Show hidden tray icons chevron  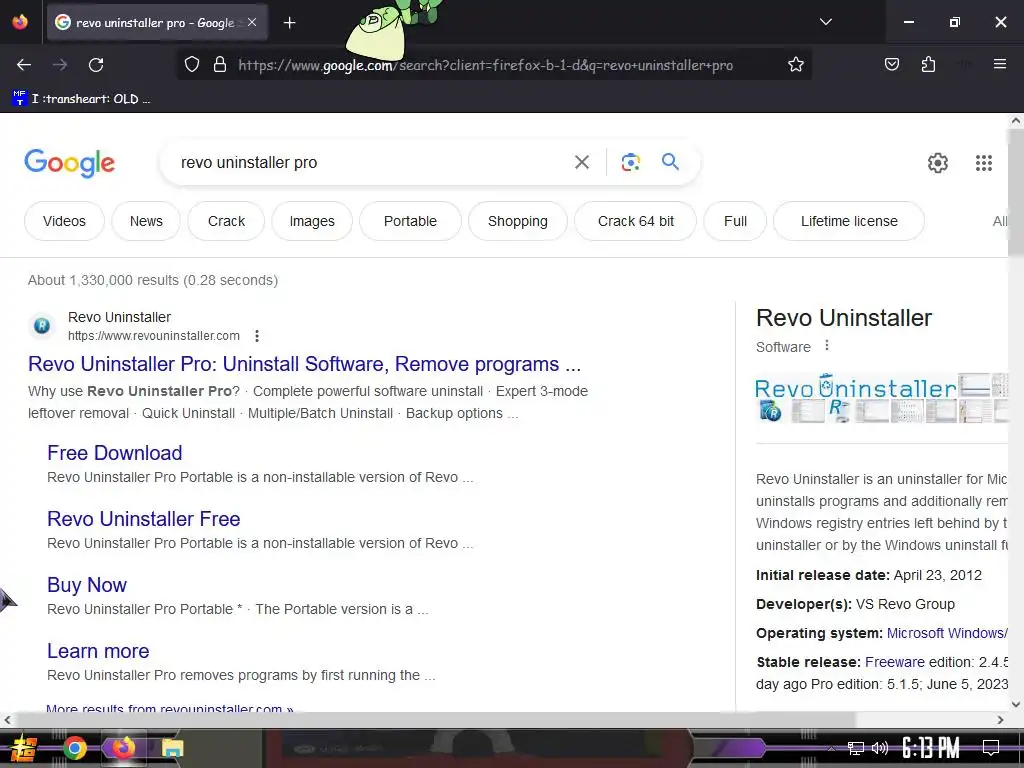pyautogui.click(x=831, y=748)
